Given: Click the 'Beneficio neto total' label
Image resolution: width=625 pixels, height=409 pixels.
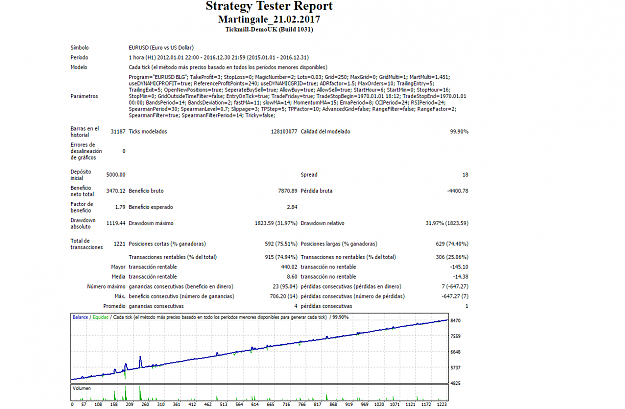Looking at the screenshot, I should pos(82,191).
